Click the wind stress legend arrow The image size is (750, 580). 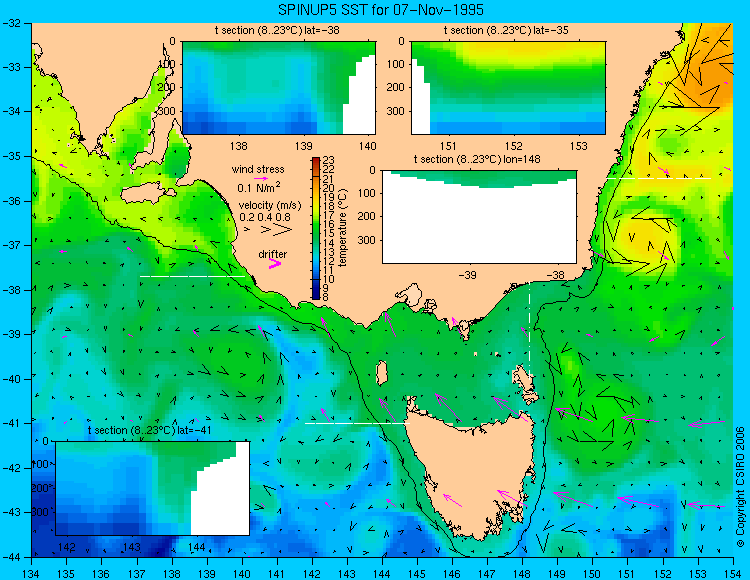[261, 179]
